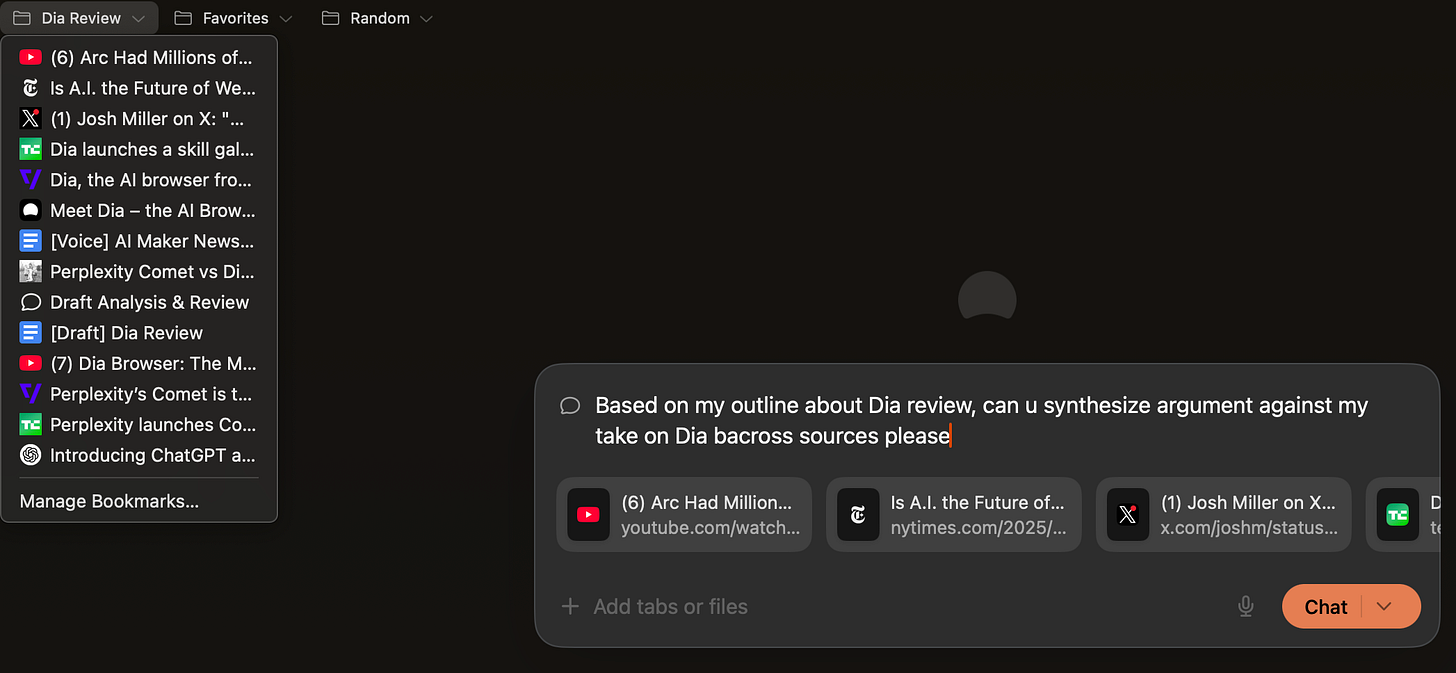Expand the Random bookmarks folder
The height and width of the screenshot is (673, 1456).
377,18
